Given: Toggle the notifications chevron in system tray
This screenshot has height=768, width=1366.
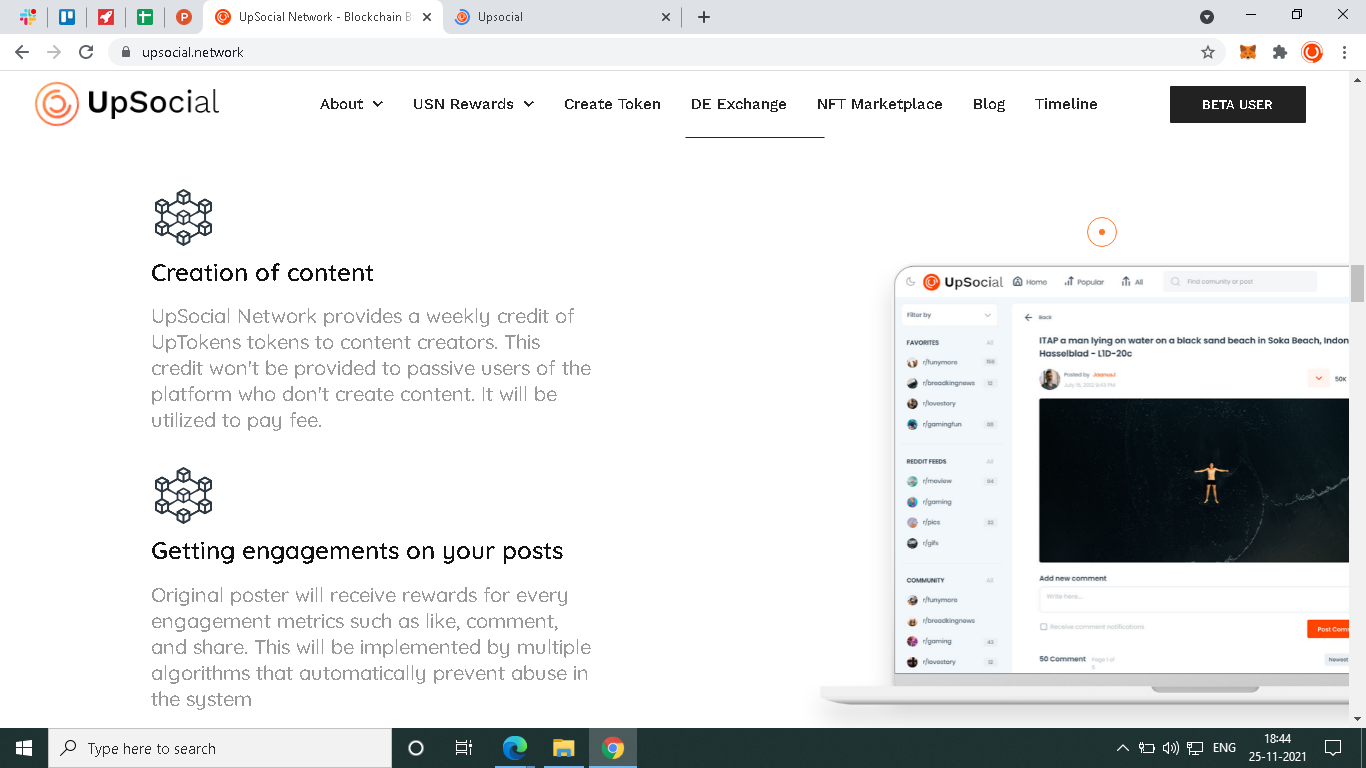Looking at the screenshot, I should coord(1122,747).
